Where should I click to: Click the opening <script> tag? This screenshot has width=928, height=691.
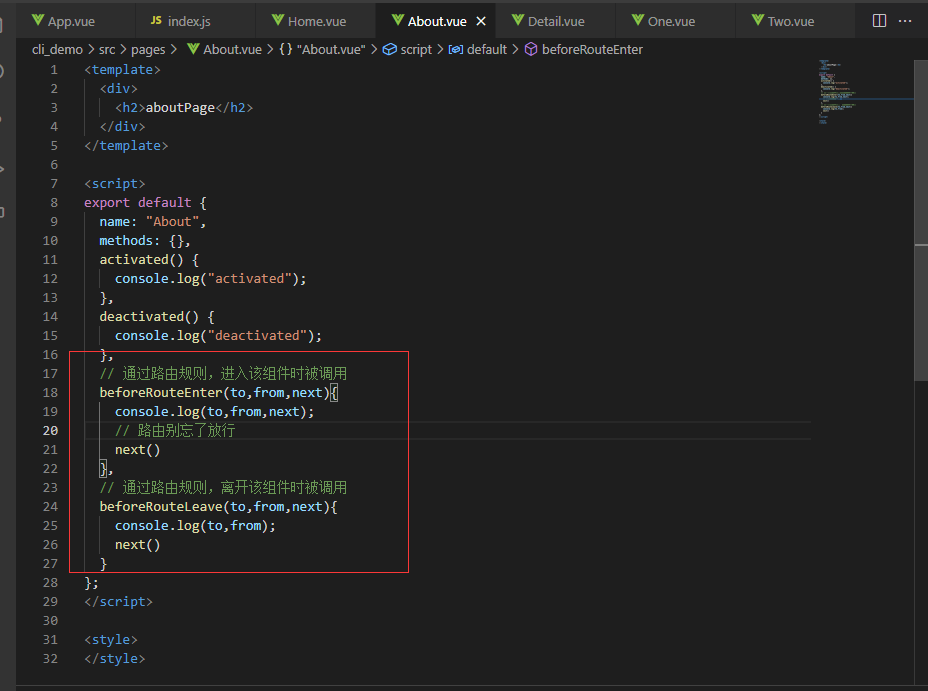tap(114, 184)
